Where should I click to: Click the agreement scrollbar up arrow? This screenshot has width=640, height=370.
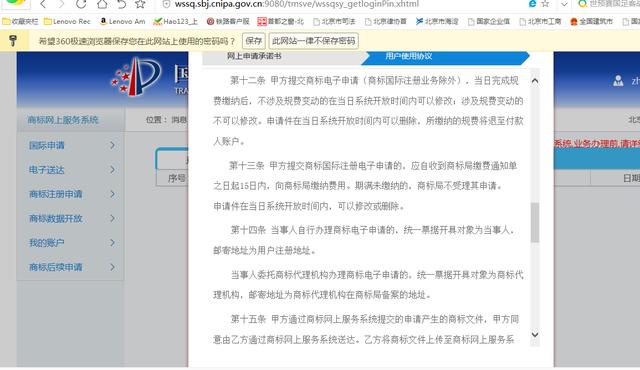535,81
